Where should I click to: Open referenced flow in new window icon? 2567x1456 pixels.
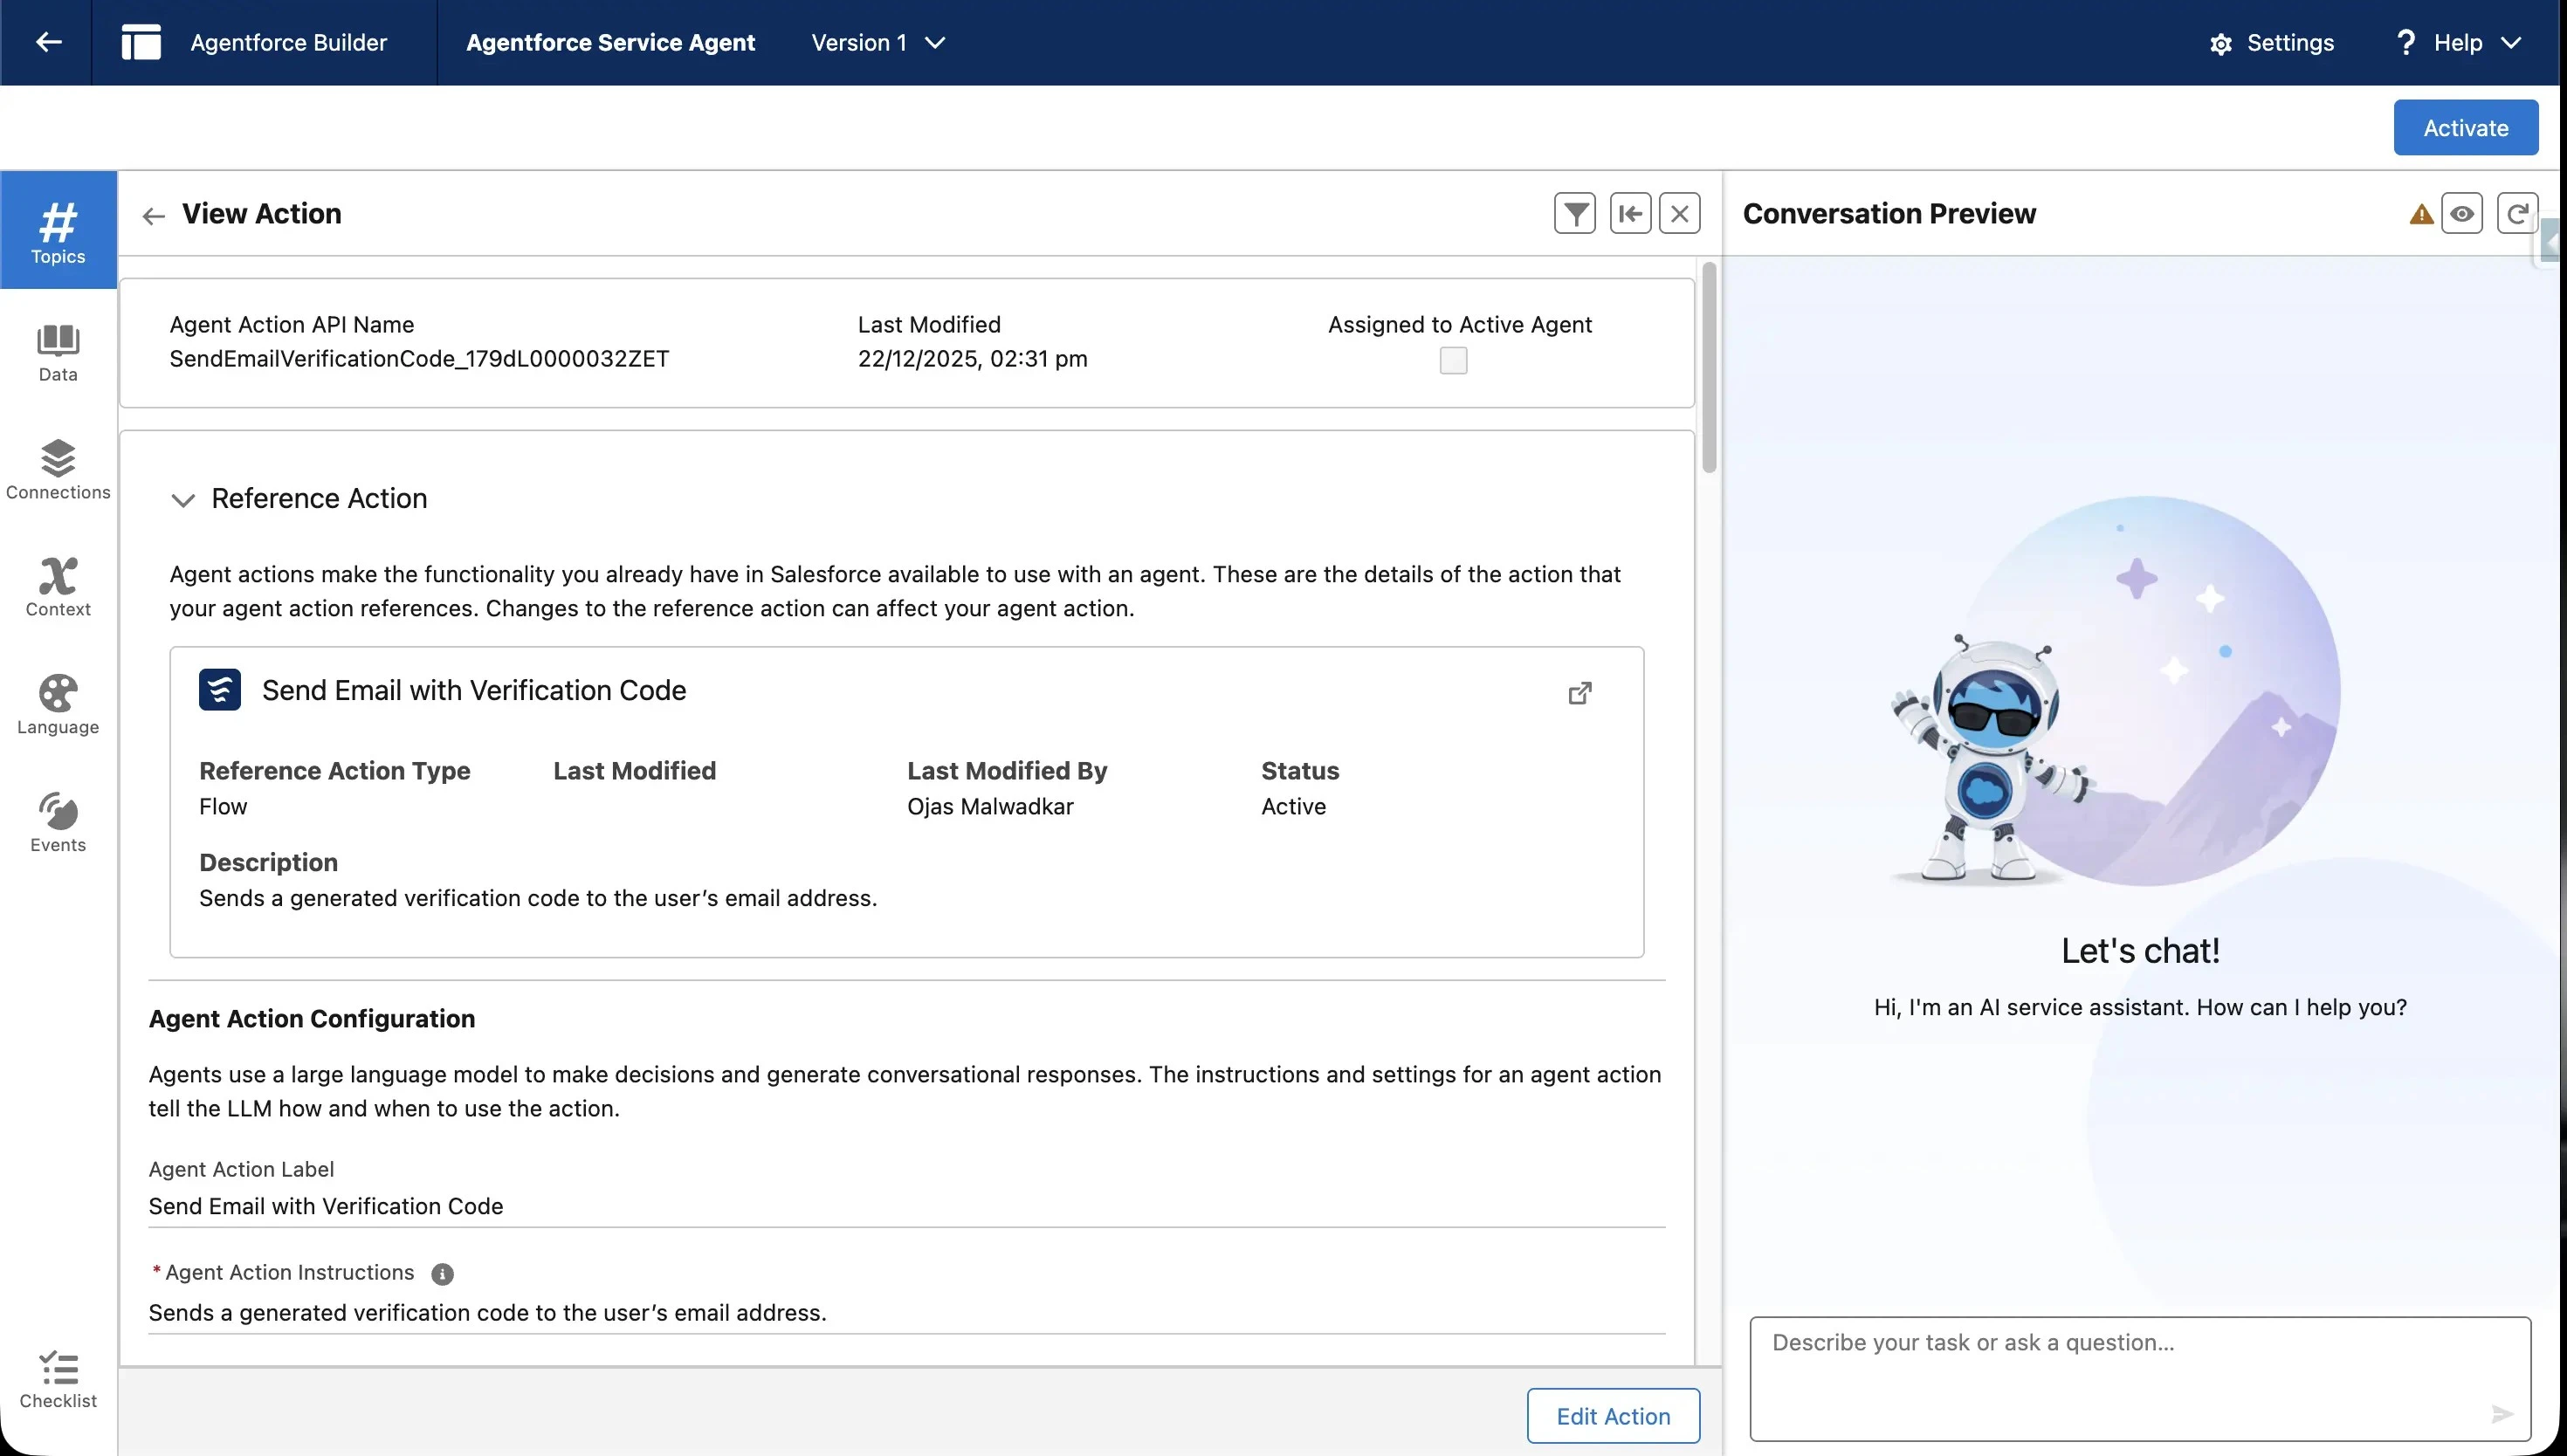[x=1579, y=692]
